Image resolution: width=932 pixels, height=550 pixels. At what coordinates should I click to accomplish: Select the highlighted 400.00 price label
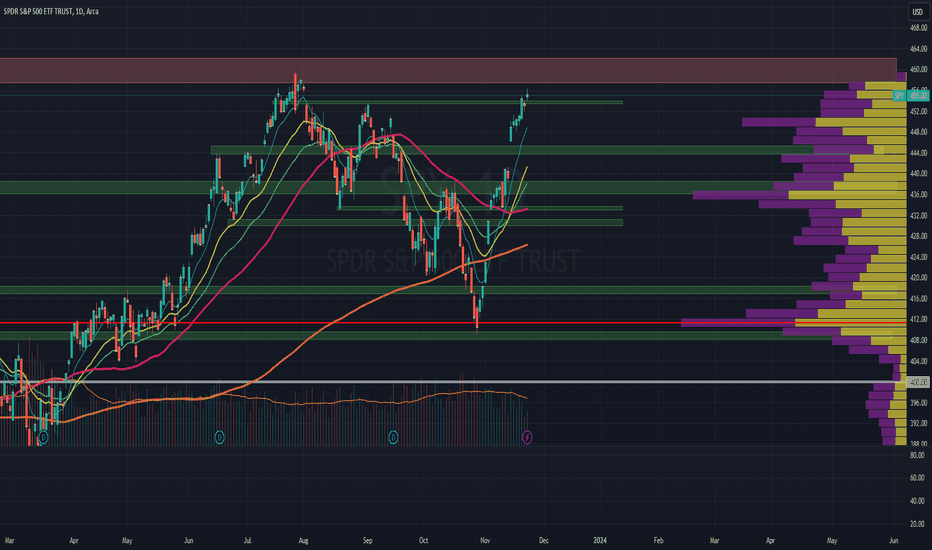pos(918,382)
